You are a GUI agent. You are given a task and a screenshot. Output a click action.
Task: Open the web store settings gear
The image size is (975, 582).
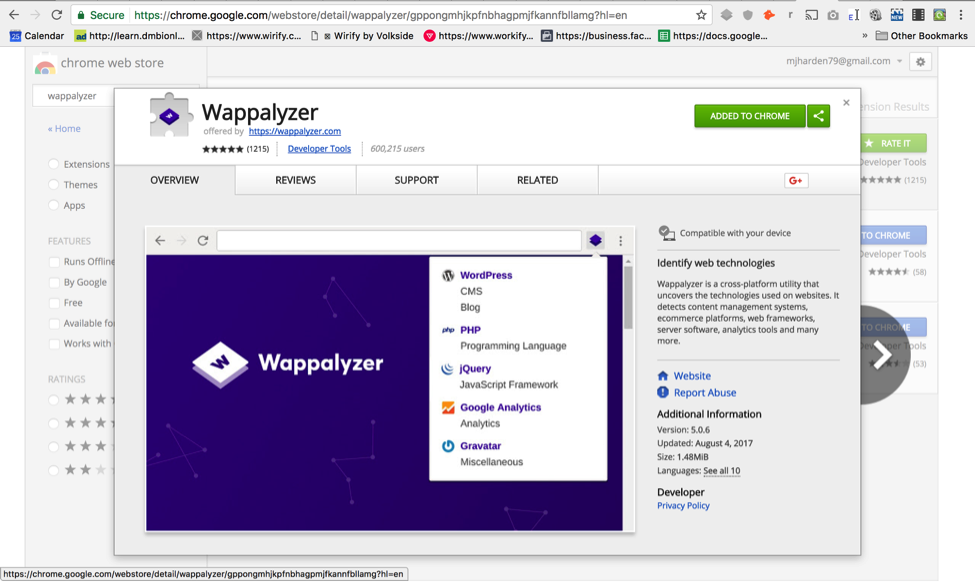point(920,62)
